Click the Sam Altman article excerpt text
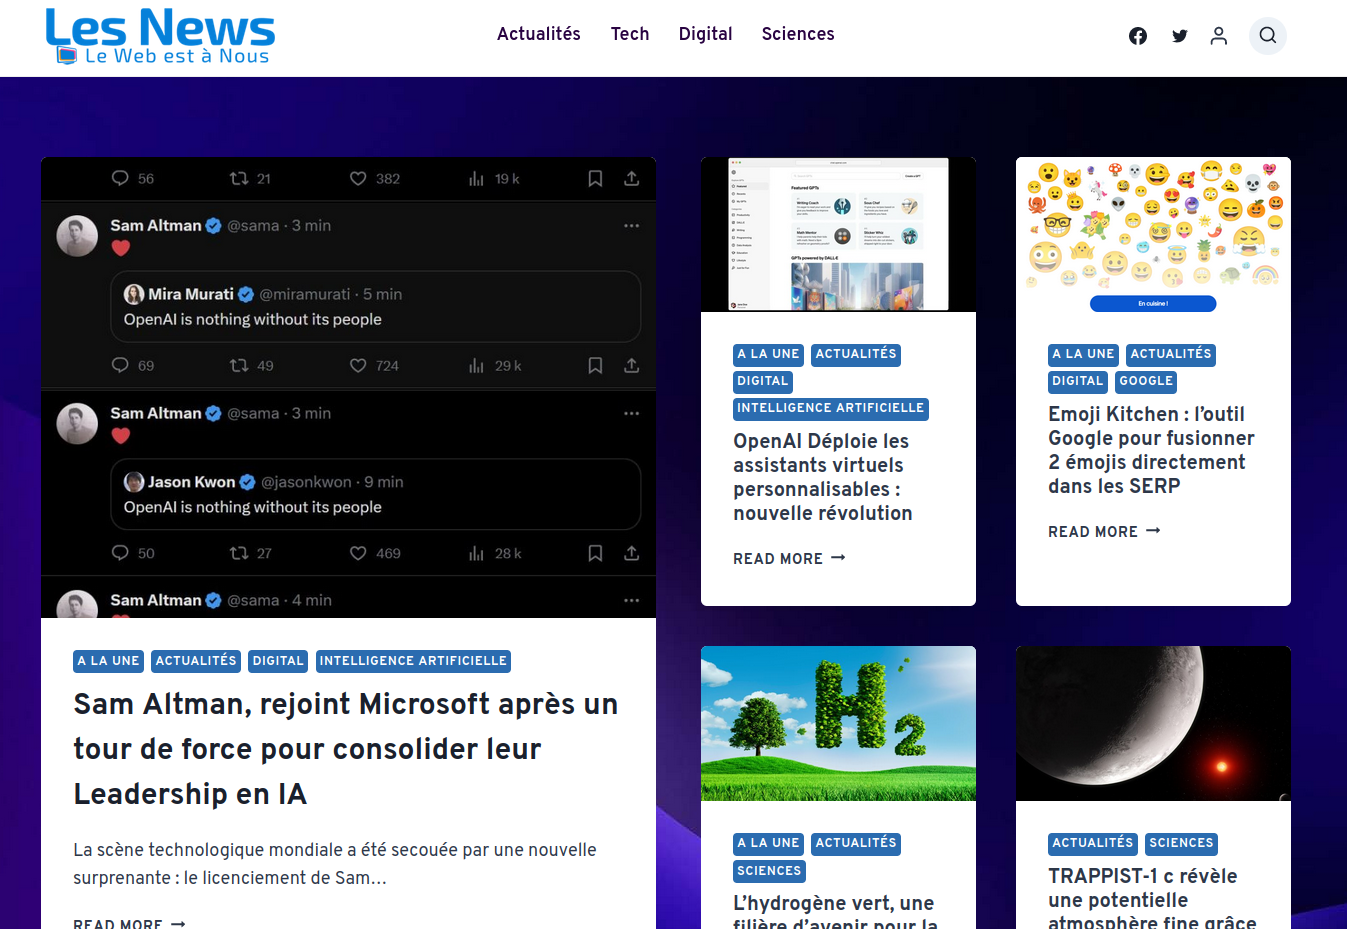This screenshot has width=1347, height=929. coord(335,864)
